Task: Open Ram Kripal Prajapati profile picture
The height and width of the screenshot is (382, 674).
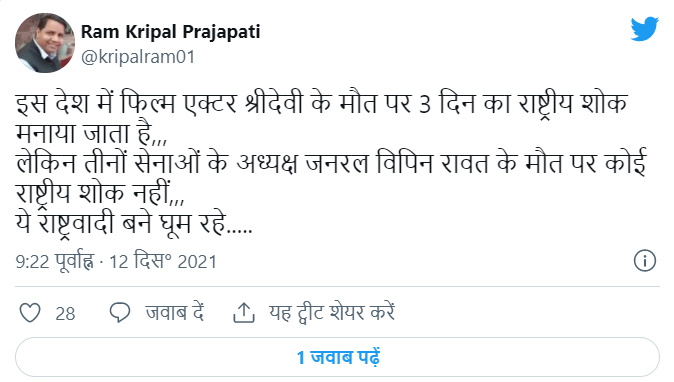Action: pos(45,43)
